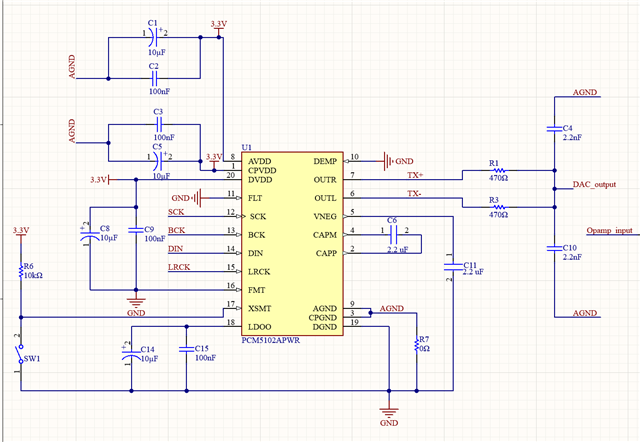Click the VNEG pin name in U1

click(325, 216)
